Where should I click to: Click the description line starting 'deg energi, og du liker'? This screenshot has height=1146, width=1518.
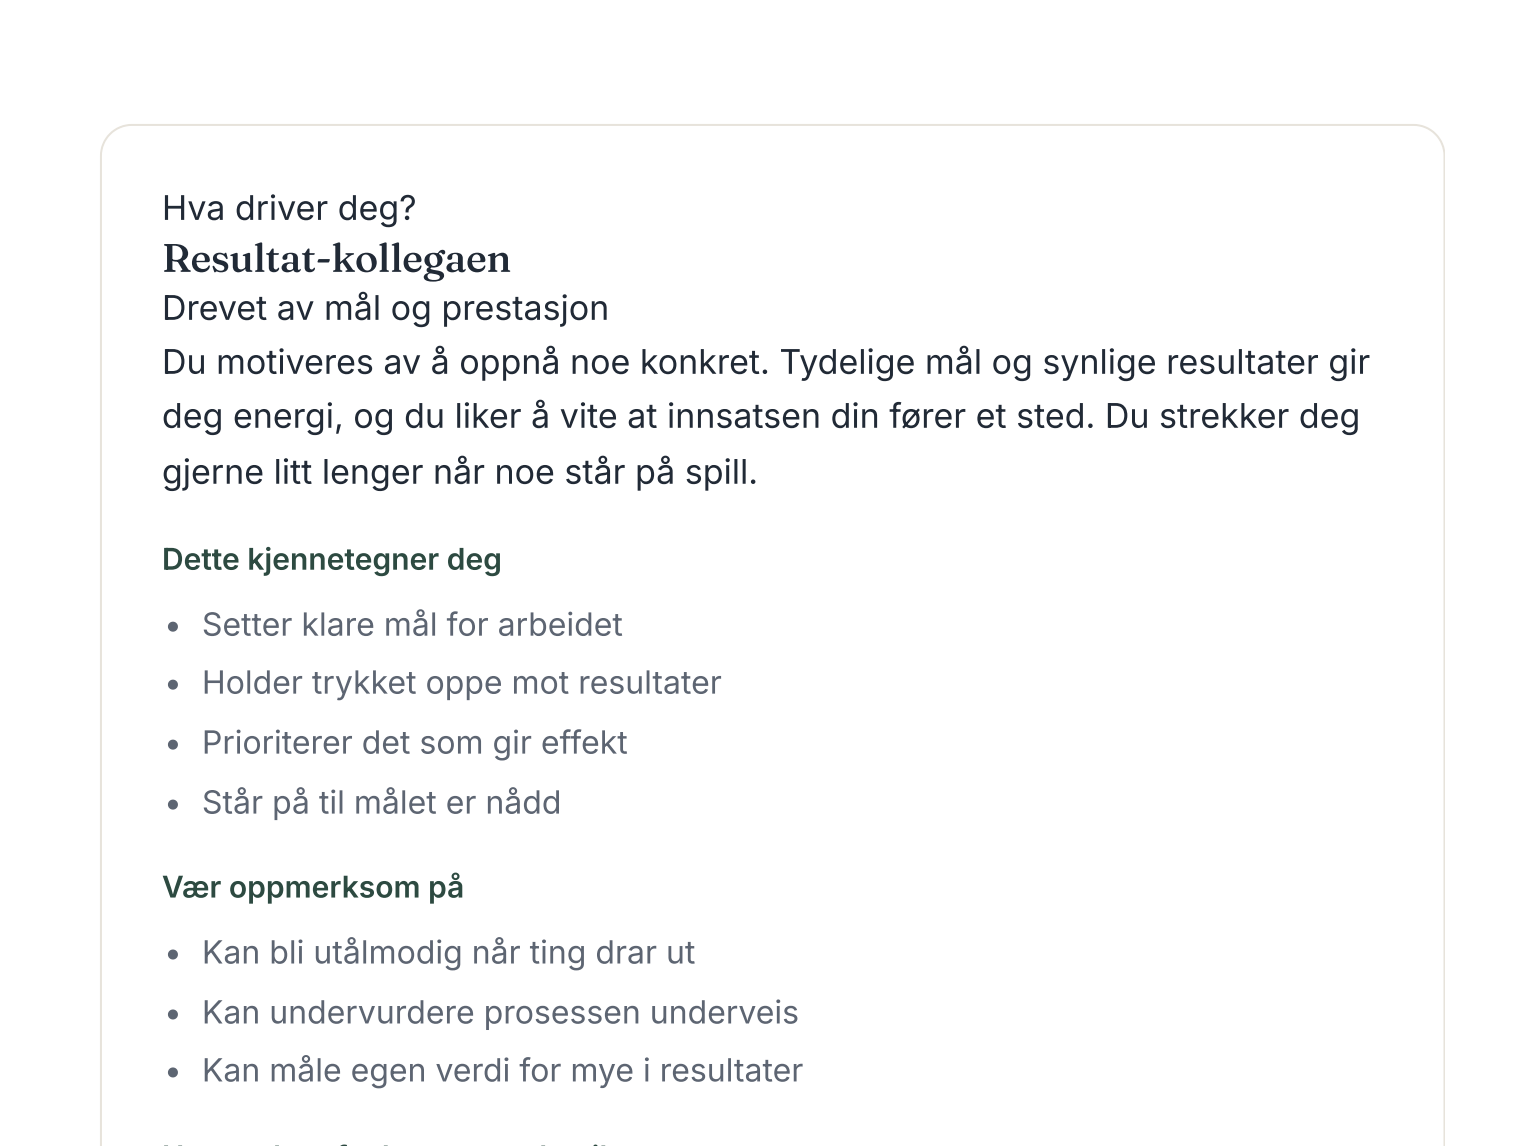coord(761,416)
